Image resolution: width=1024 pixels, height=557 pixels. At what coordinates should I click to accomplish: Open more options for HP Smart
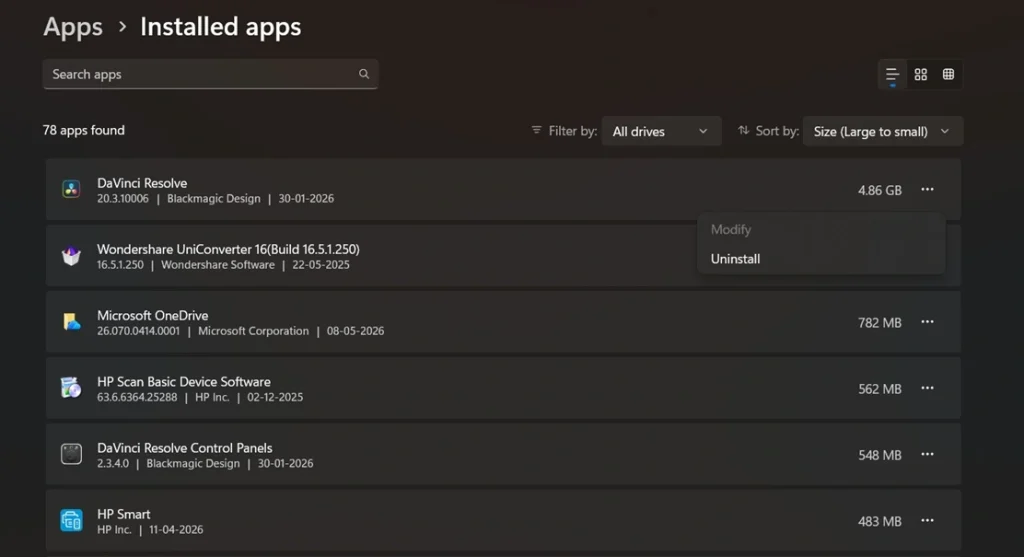pos(927,520)
